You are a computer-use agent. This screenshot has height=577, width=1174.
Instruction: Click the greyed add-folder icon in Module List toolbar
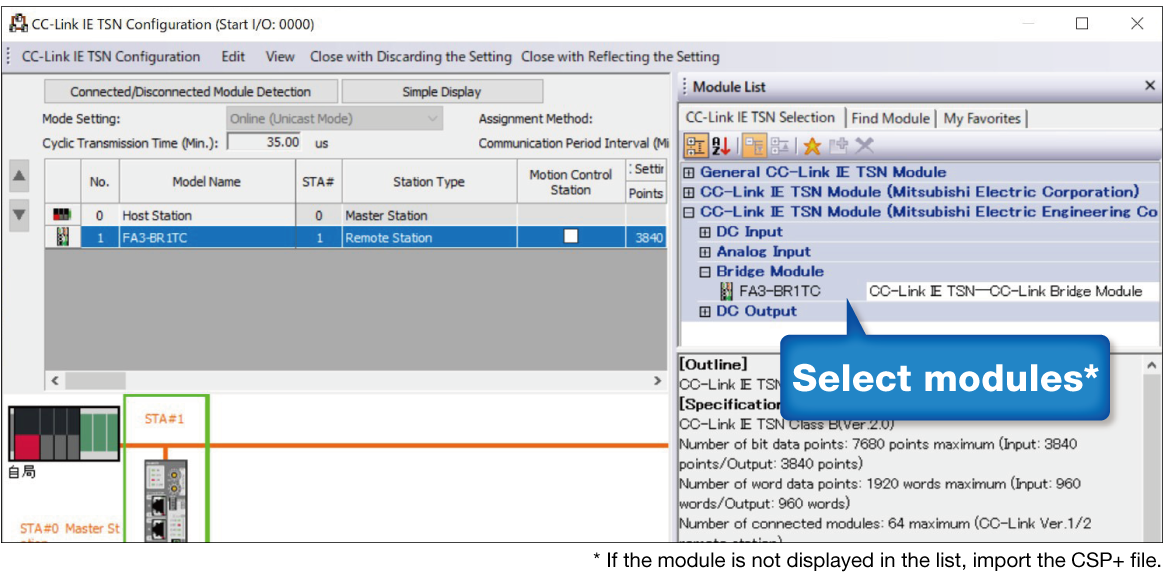(x=839, y=146)
